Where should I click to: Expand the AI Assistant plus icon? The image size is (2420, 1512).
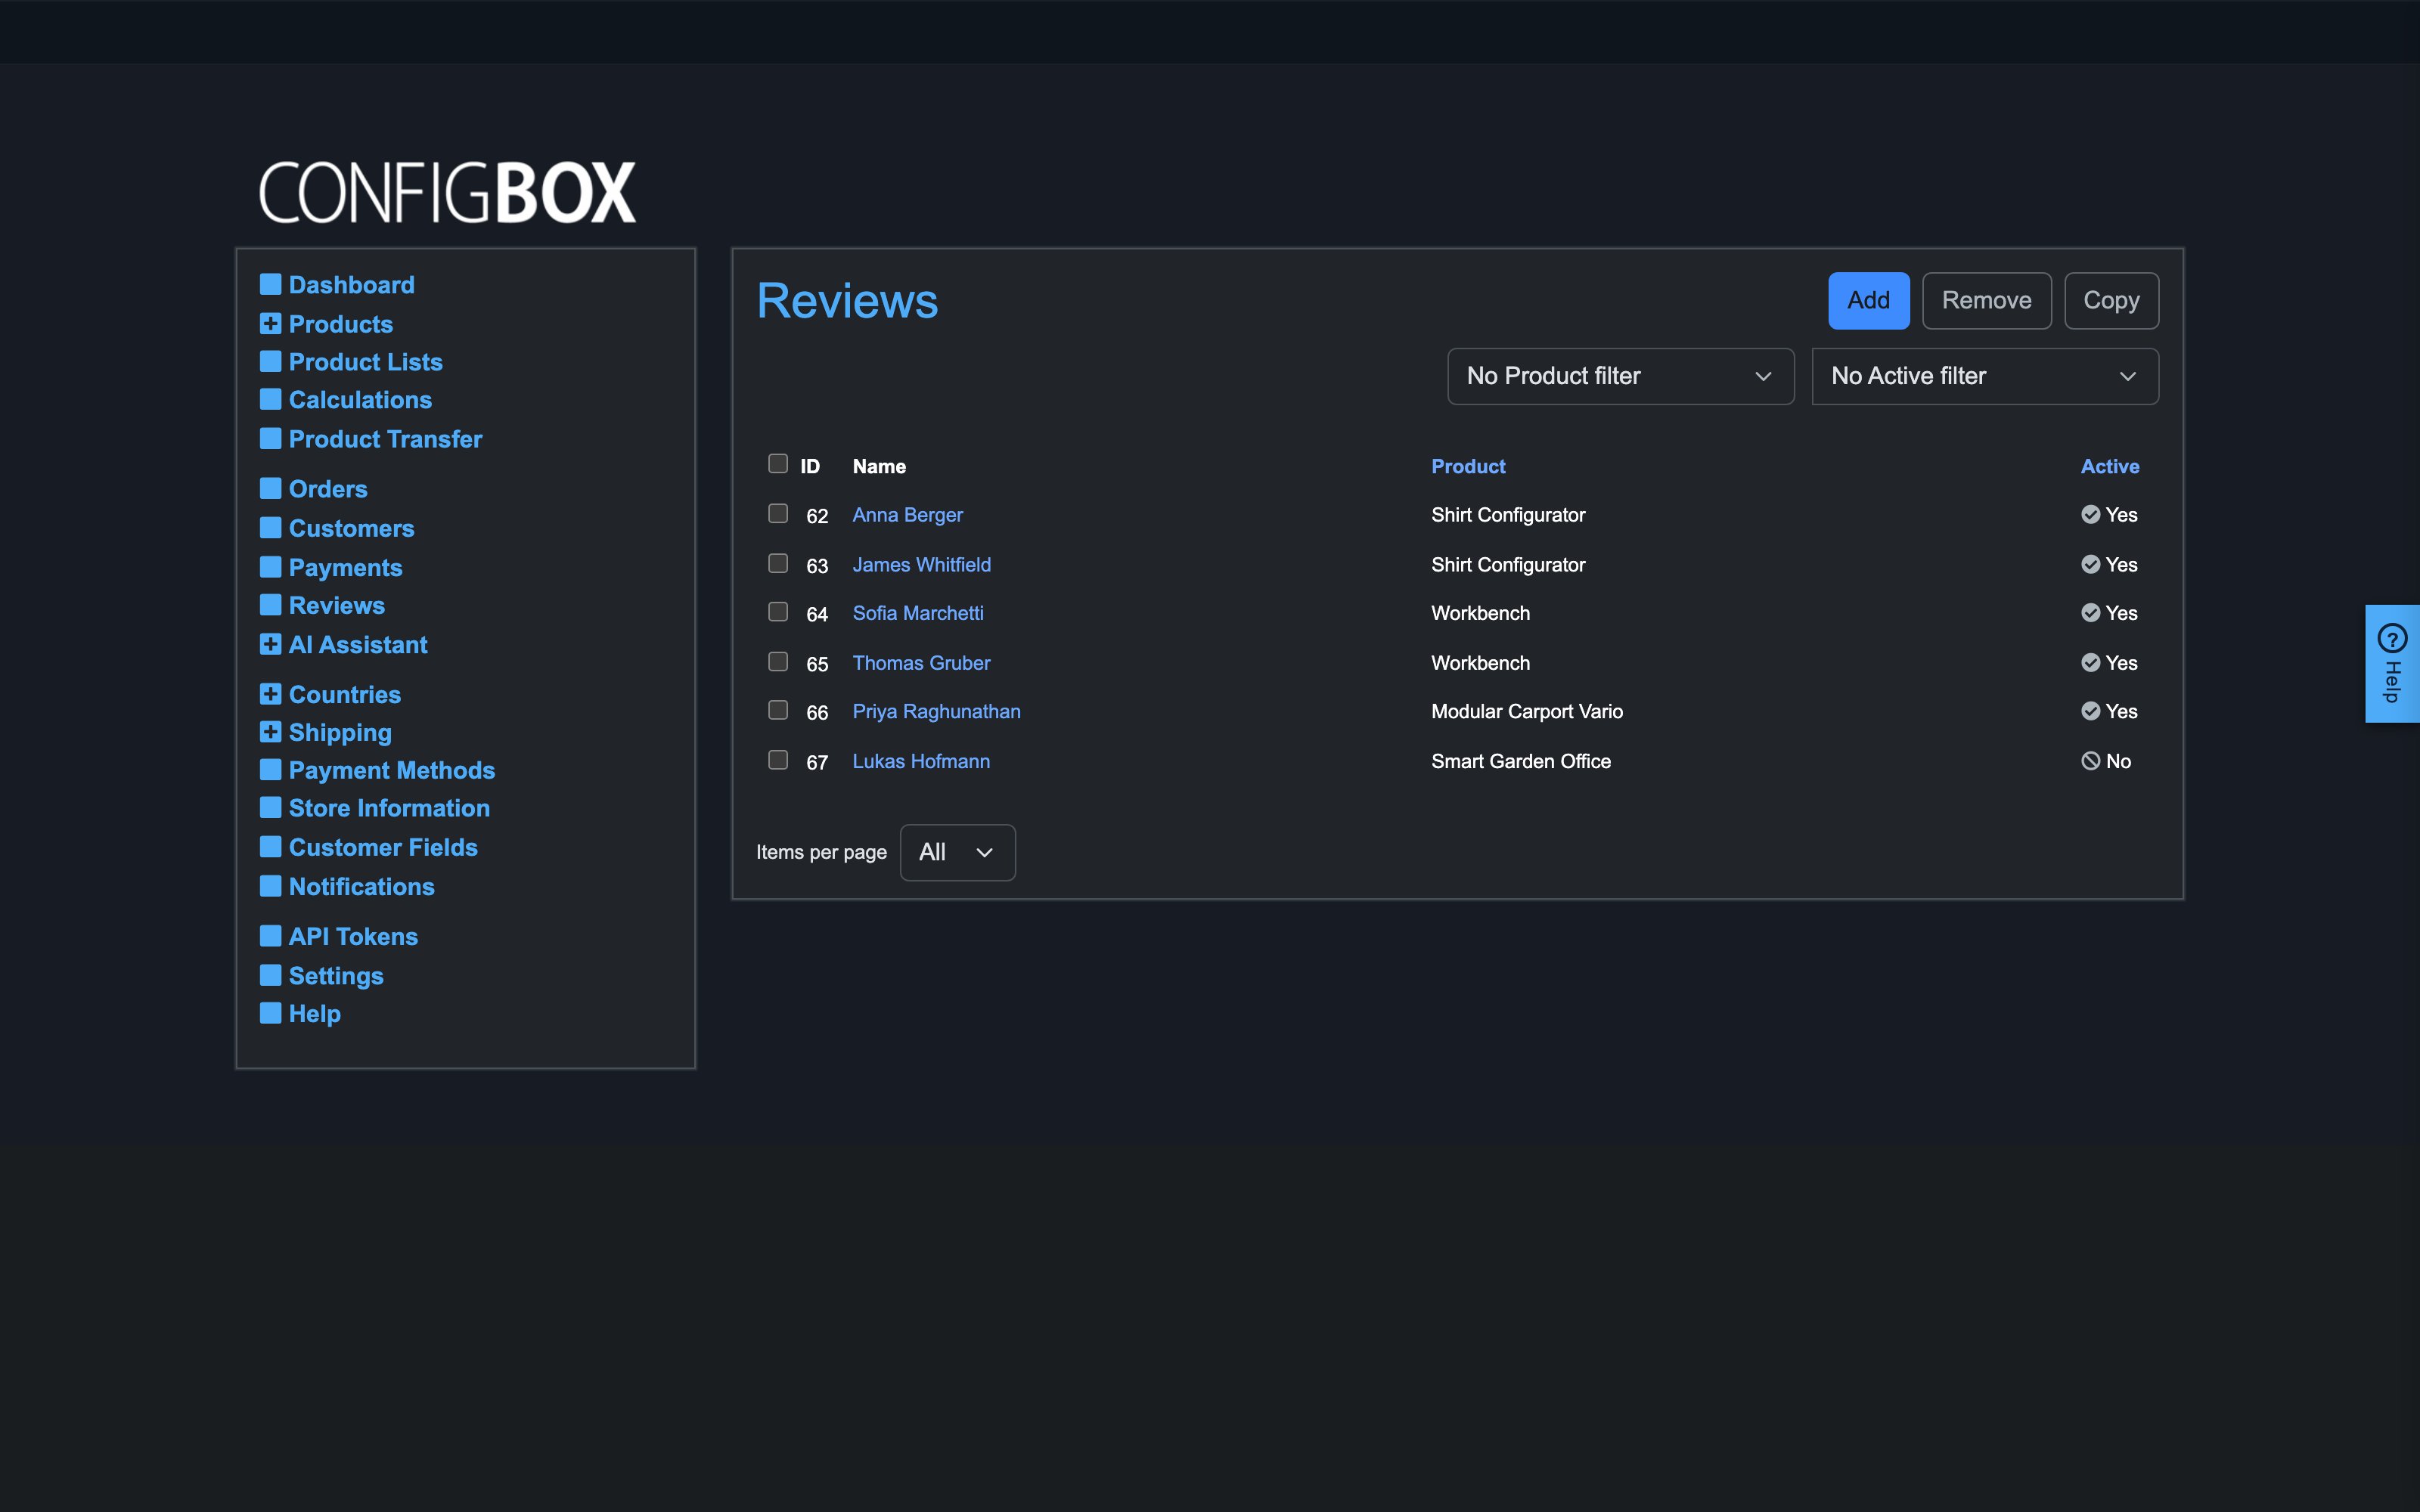pos(270,644)
